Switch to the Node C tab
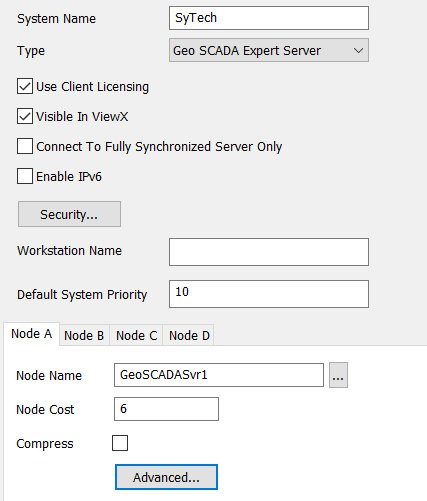This screenshot has width=427, height=501. point(136,335)
